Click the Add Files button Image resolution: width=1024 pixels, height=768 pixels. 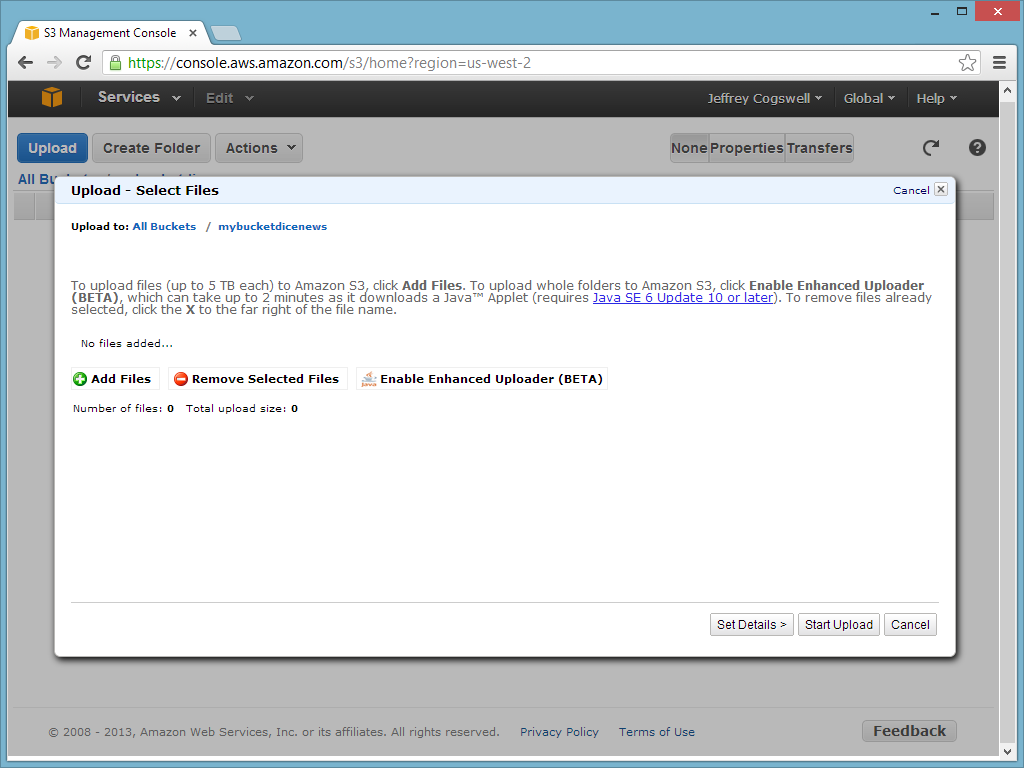coord(112,379)
